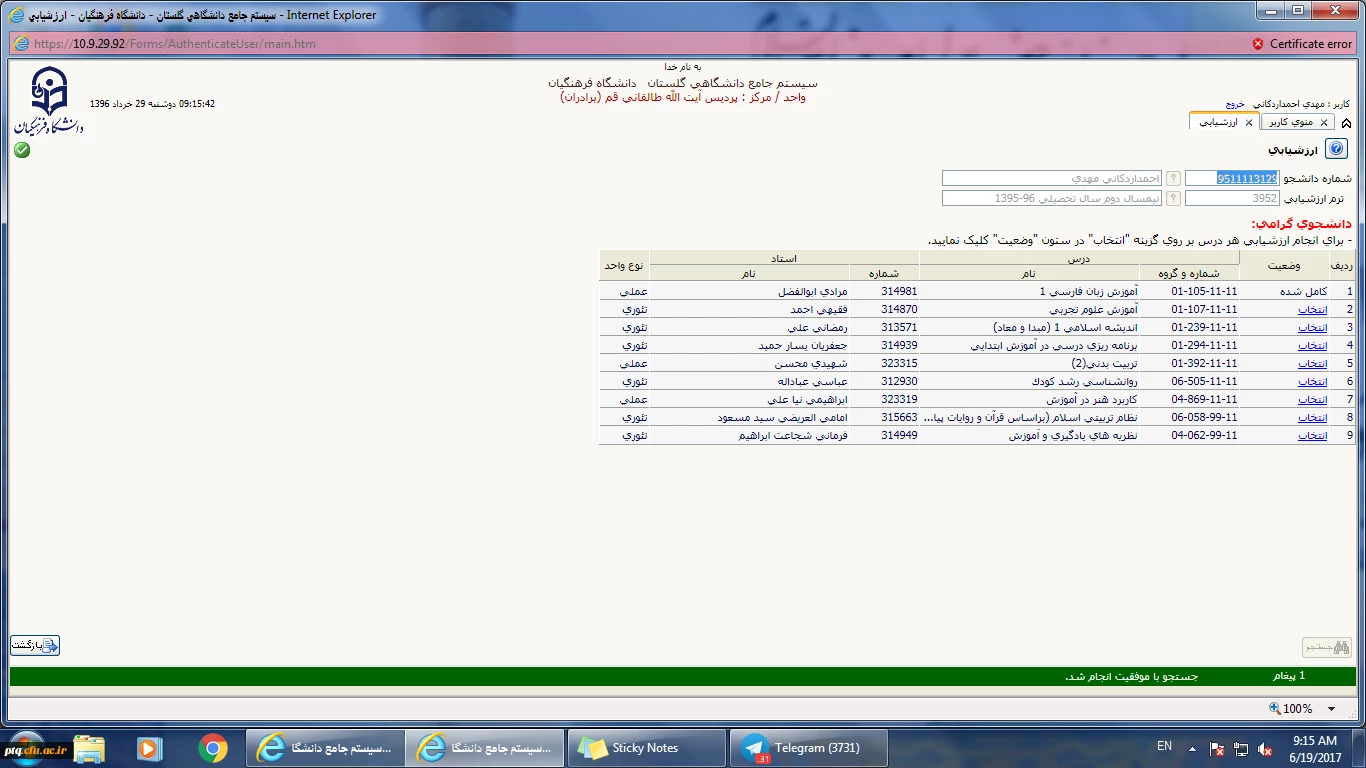
Task: Click the بازگشت back button
Action: 35,645
